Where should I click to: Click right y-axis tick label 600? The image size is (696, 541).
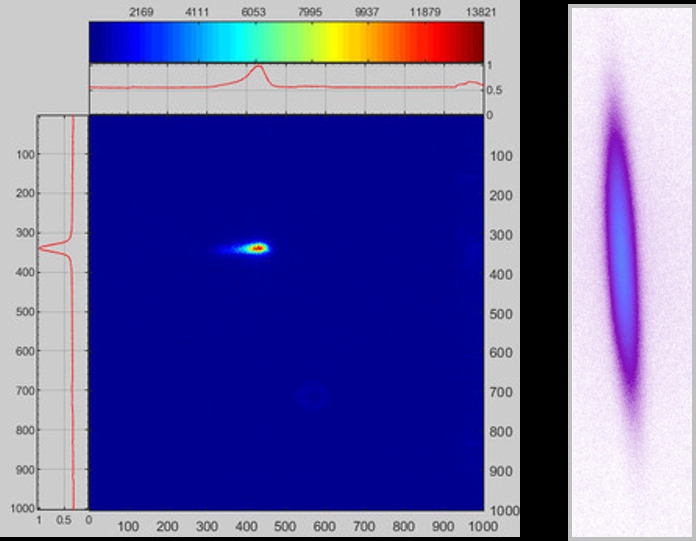point(501,353)
